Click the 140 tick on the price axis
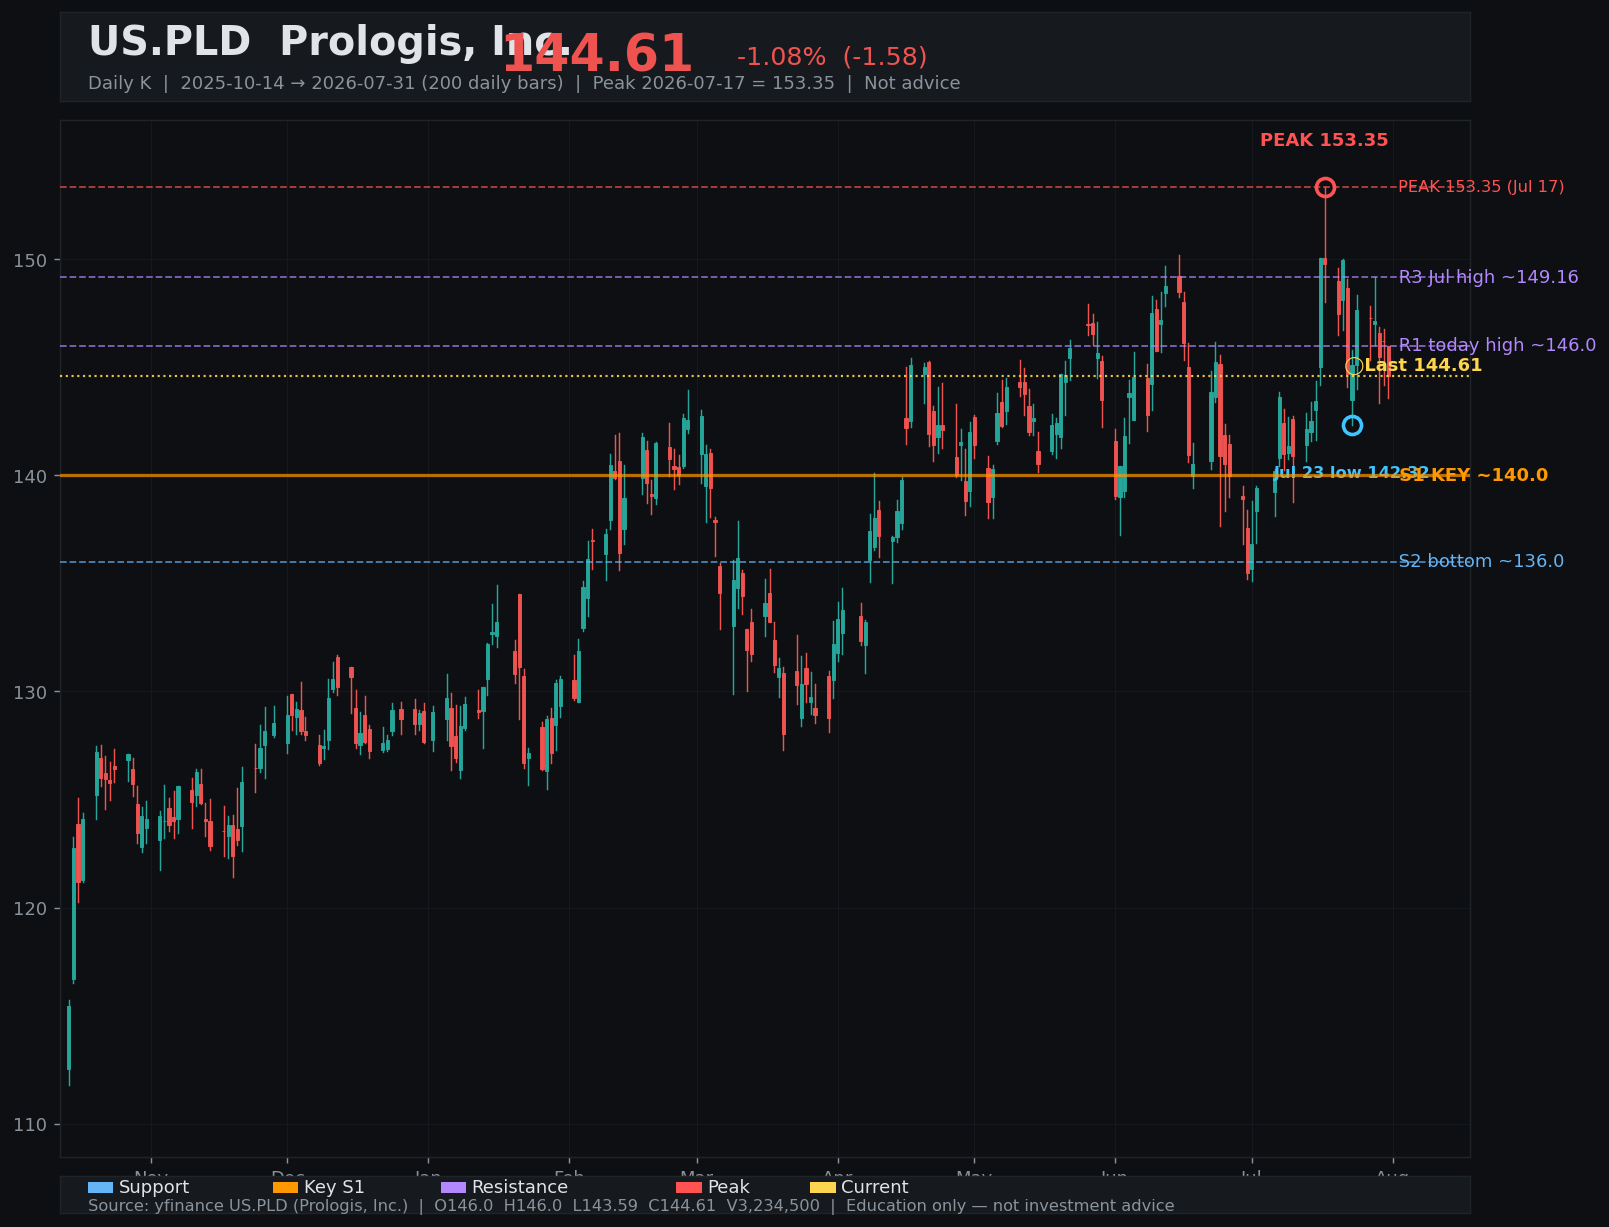This screenshot has height=1227, width=1609. 32,476
